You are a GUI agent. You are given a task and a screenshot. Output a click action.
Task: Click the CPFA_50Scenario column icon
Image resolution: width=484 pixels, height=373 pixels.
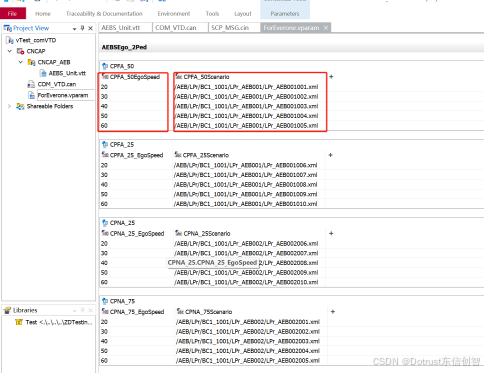pyautogui.click(x=179, y=77)
